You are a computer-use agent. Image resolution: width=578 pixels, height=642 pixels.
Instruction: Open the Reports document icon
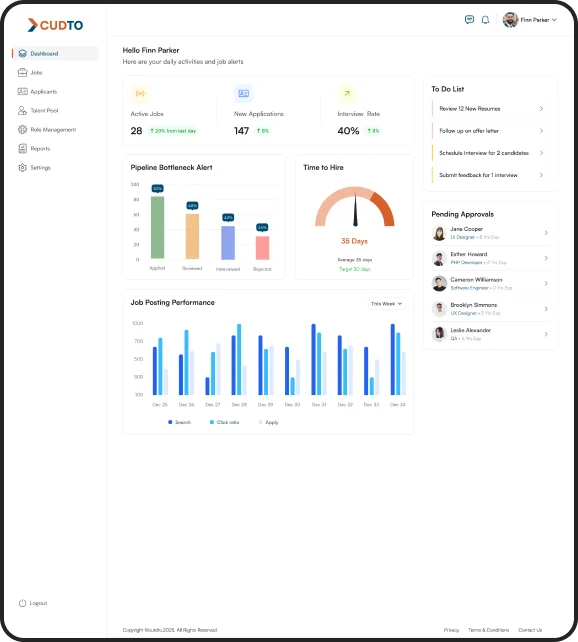point(23,149)
